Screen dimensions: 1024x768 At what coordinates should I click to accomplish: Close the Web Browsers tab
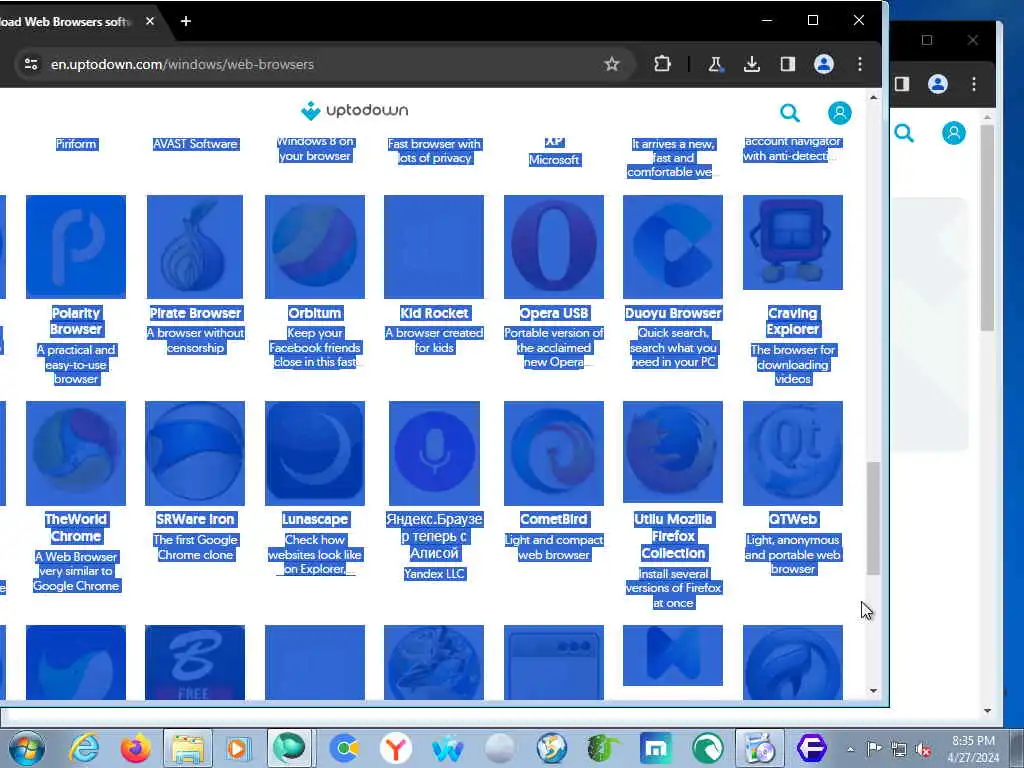click(150, 22)
